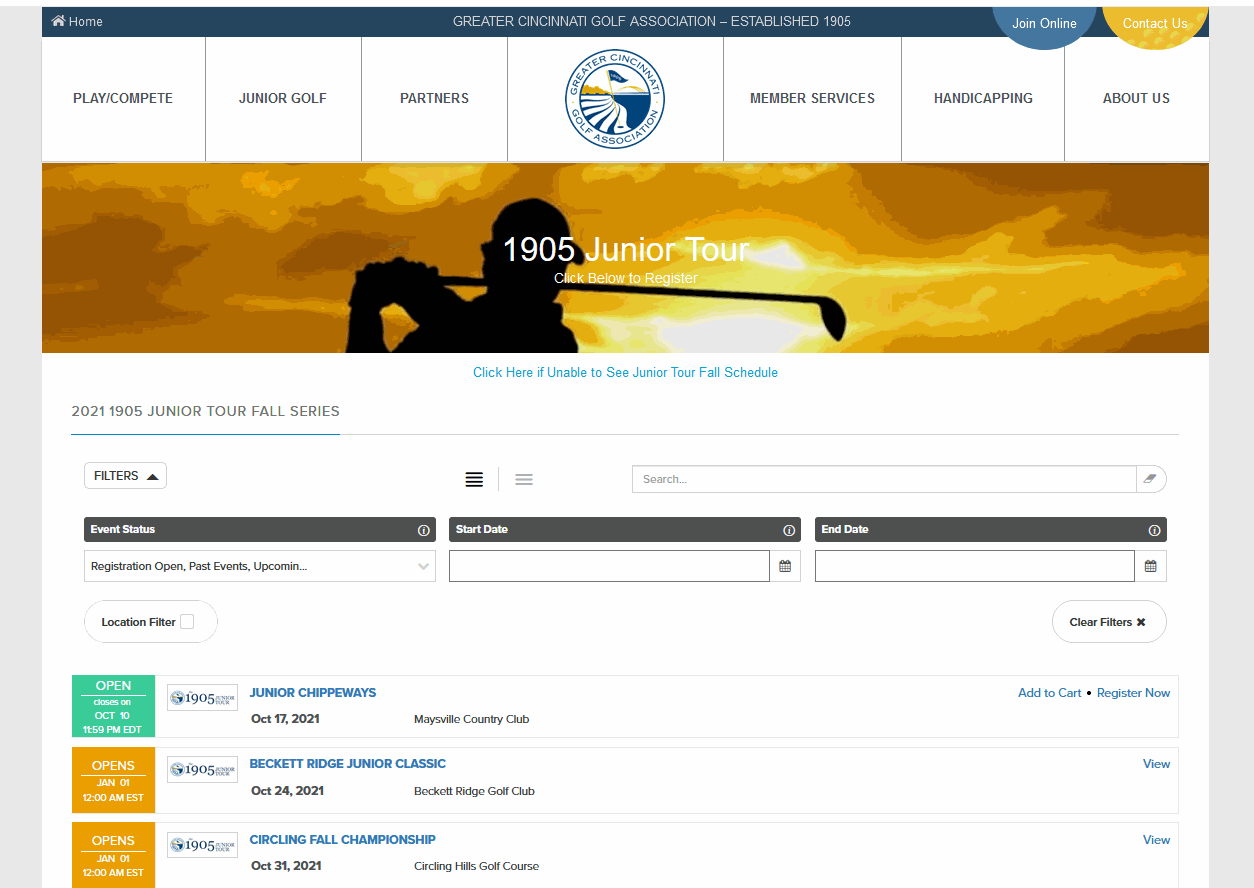
Task: Open the Greater Cincinnati Golf Association logo
Action: click(x=614, y=99)
